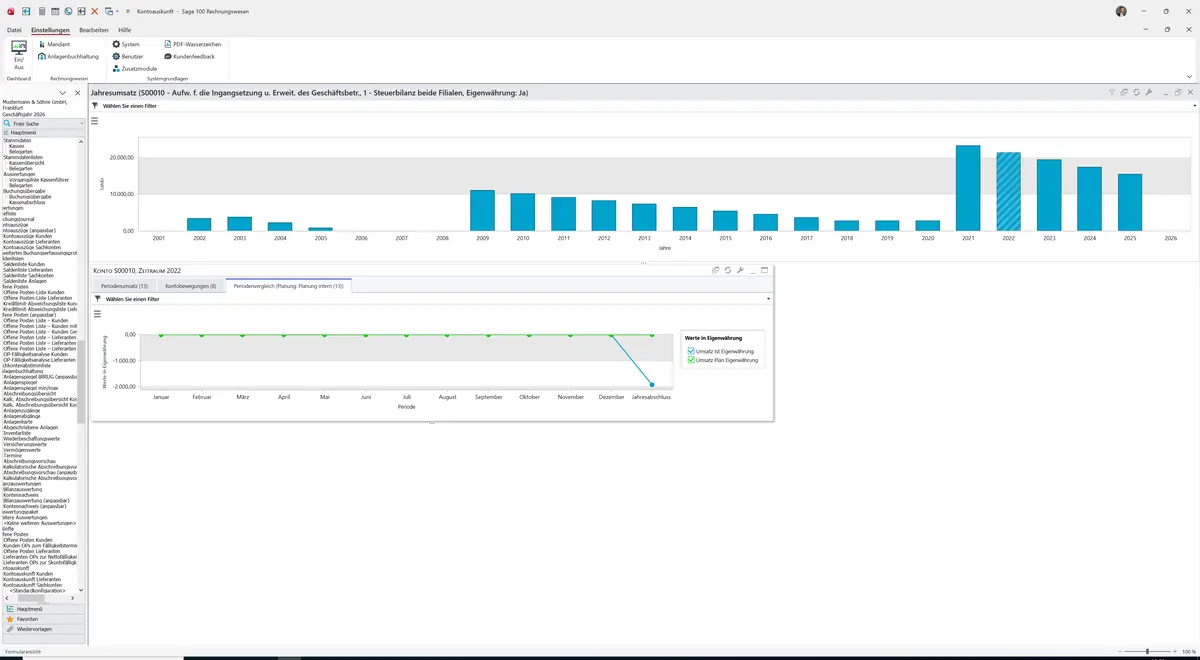Image resolution: width=1200 pixels, height=660 pixels.
Task: Open the Bearbeiten tab
Action: click(x=94, y=30)
